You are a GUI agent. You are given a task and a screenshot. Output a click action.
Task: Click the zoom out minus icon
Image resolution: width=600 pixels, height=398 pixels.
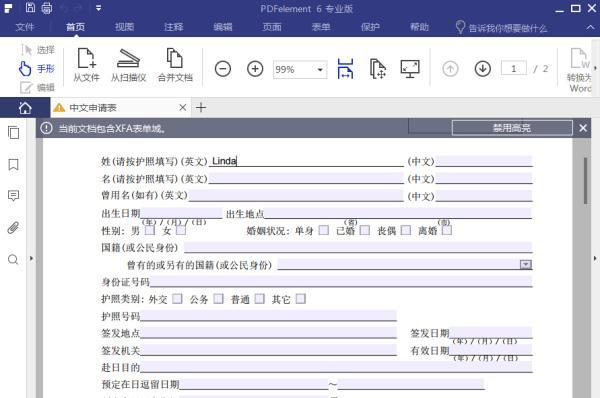pos(223,69)
